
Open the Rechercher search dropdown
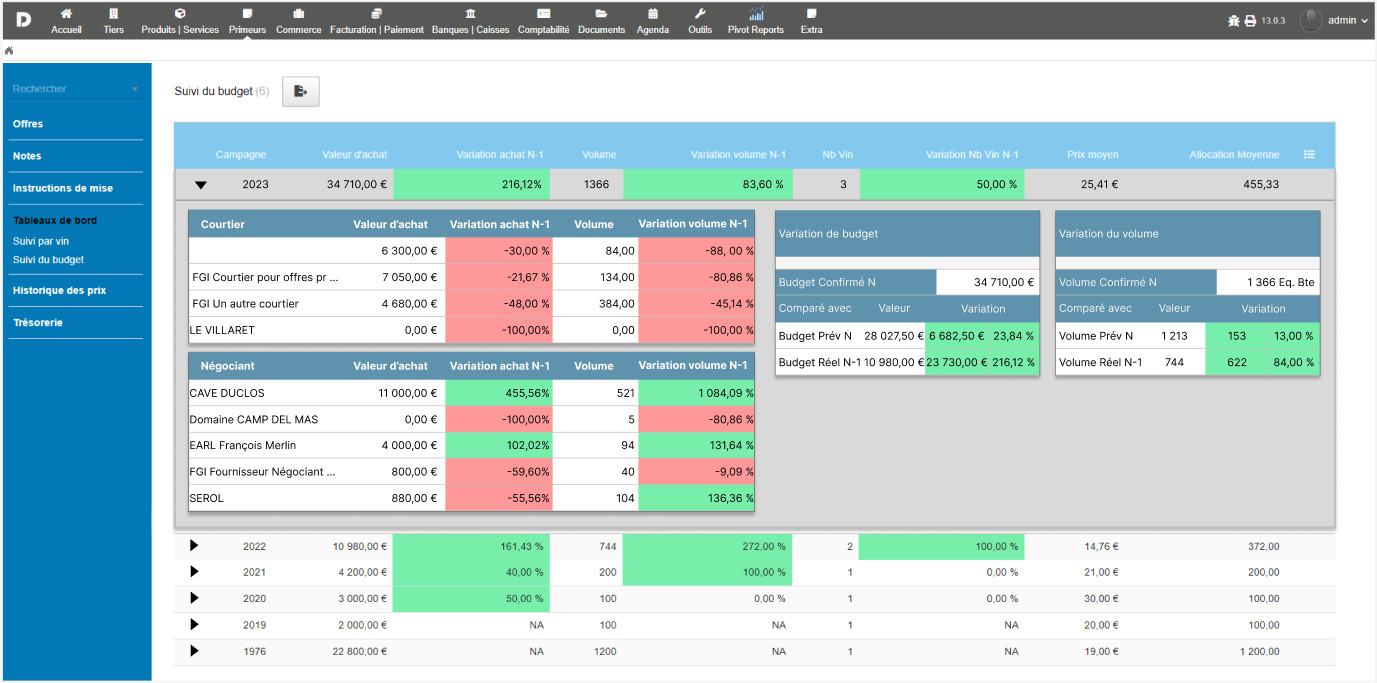click(76, 89)
